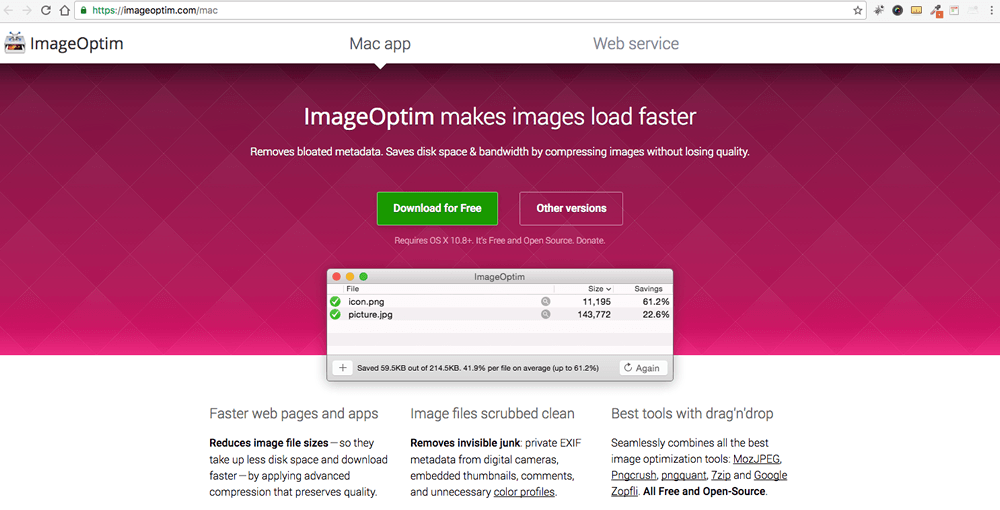
Task: Reload the page with the refresh icon
Action: pyautogui.click(x=46, y=10)
